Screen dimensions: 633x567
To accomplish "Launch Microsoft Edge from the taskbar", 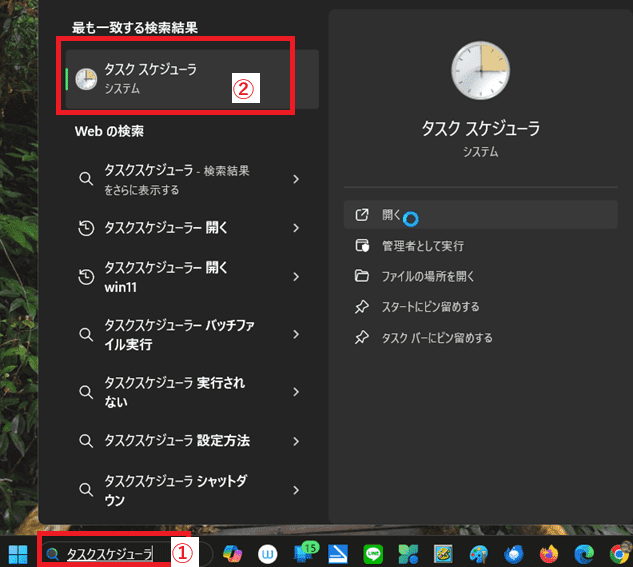I will [584, 553].
